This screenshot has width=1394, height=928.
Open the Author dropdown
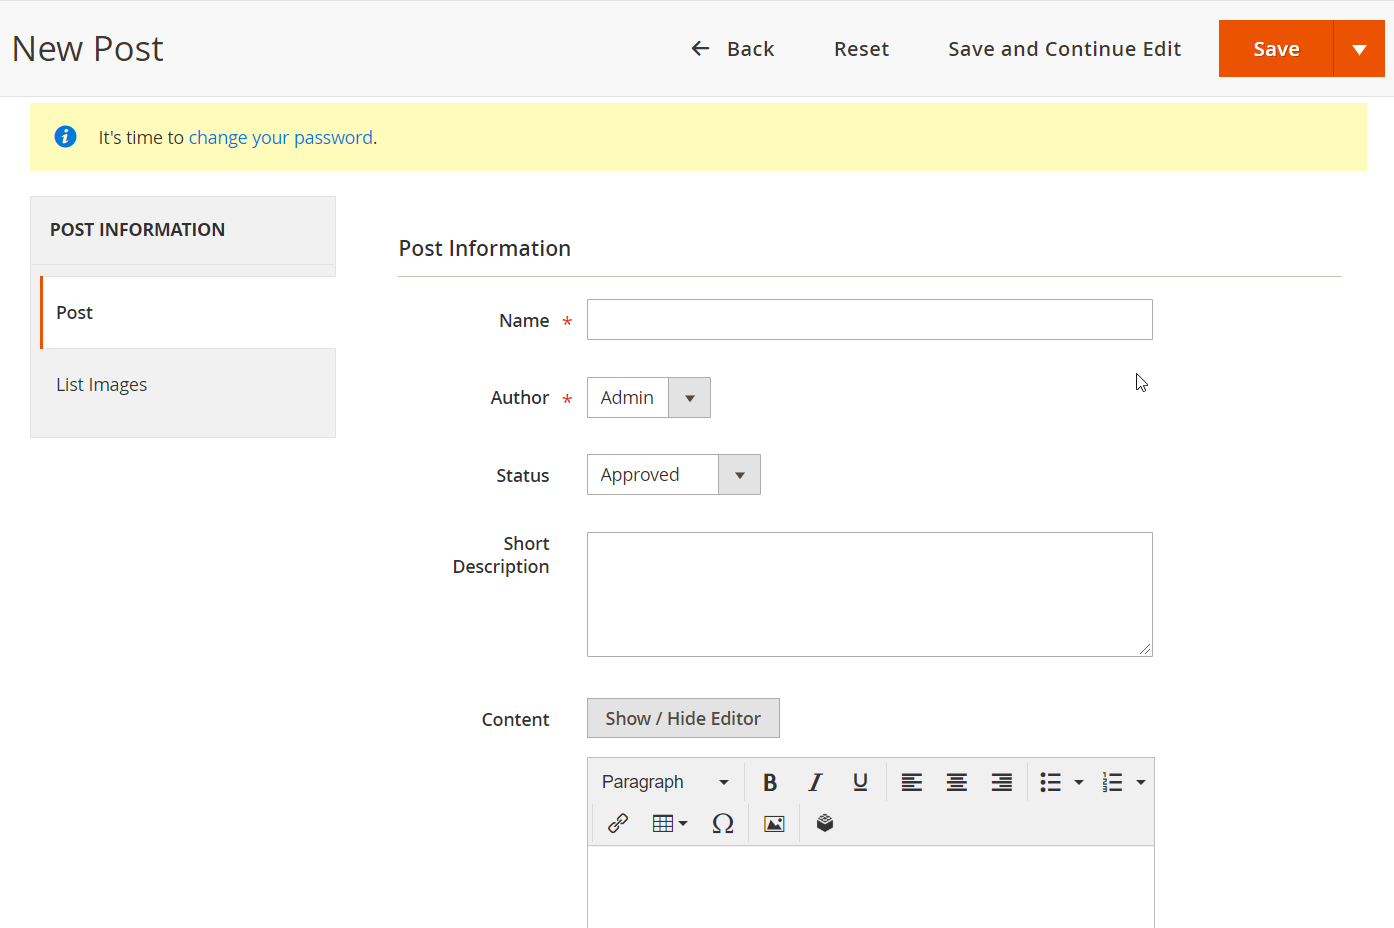(x=649, y=397)
